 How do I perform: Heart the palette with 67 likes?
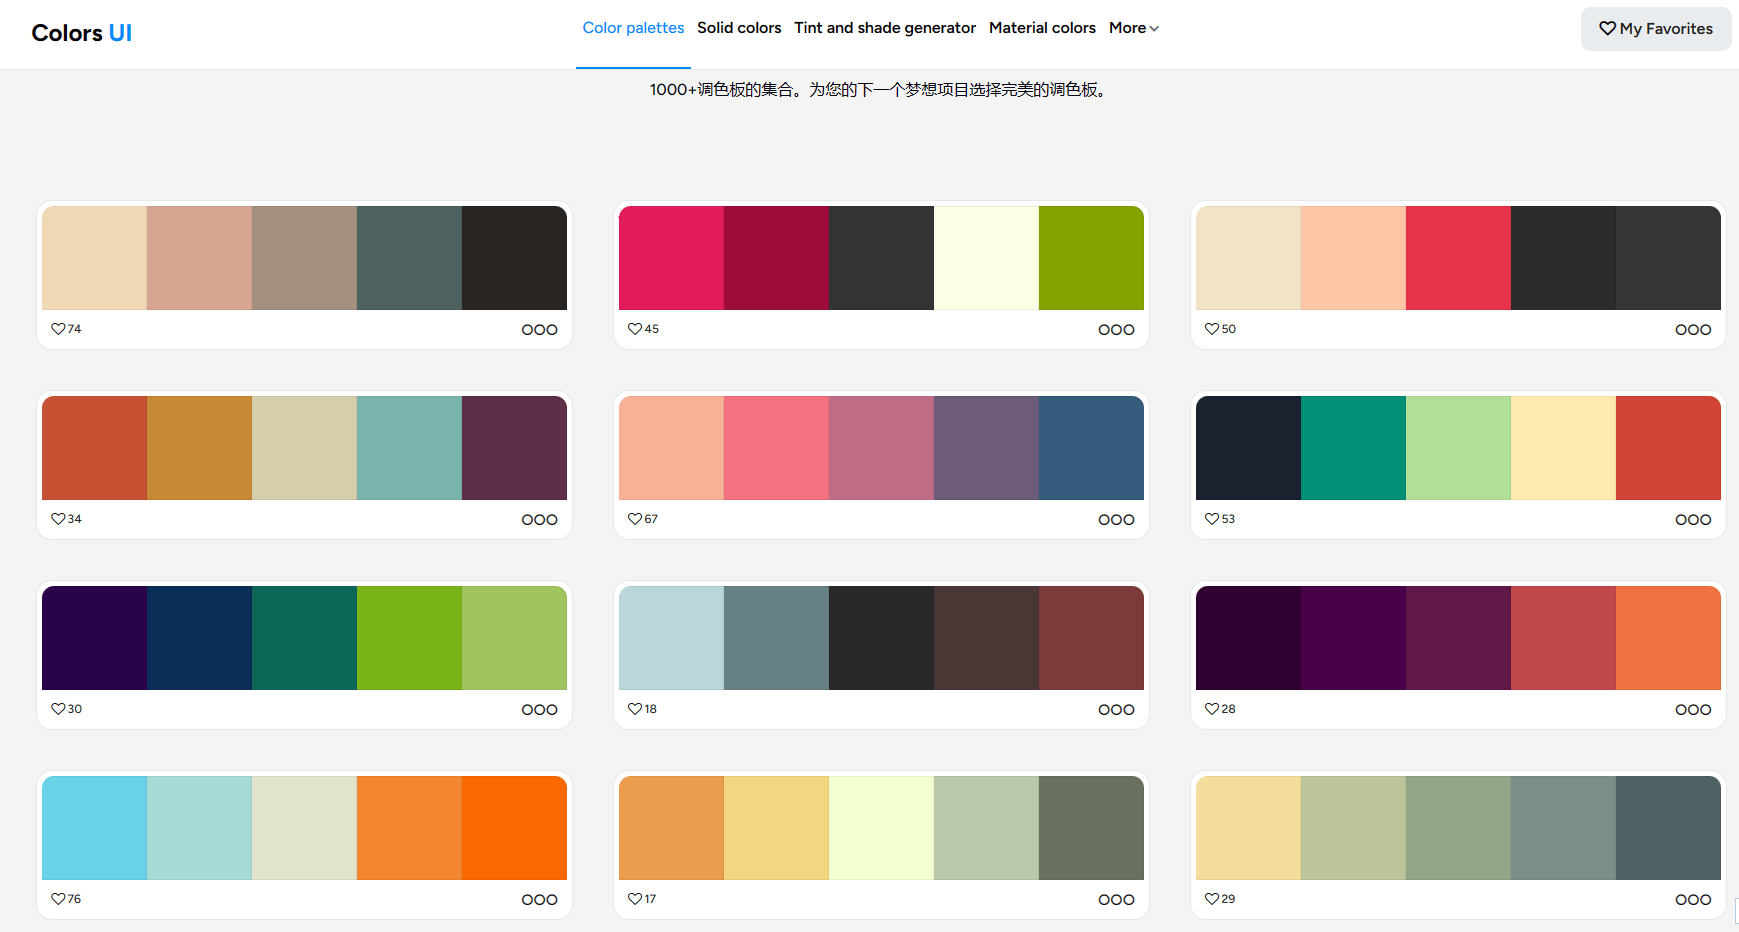tap(635, 519)
